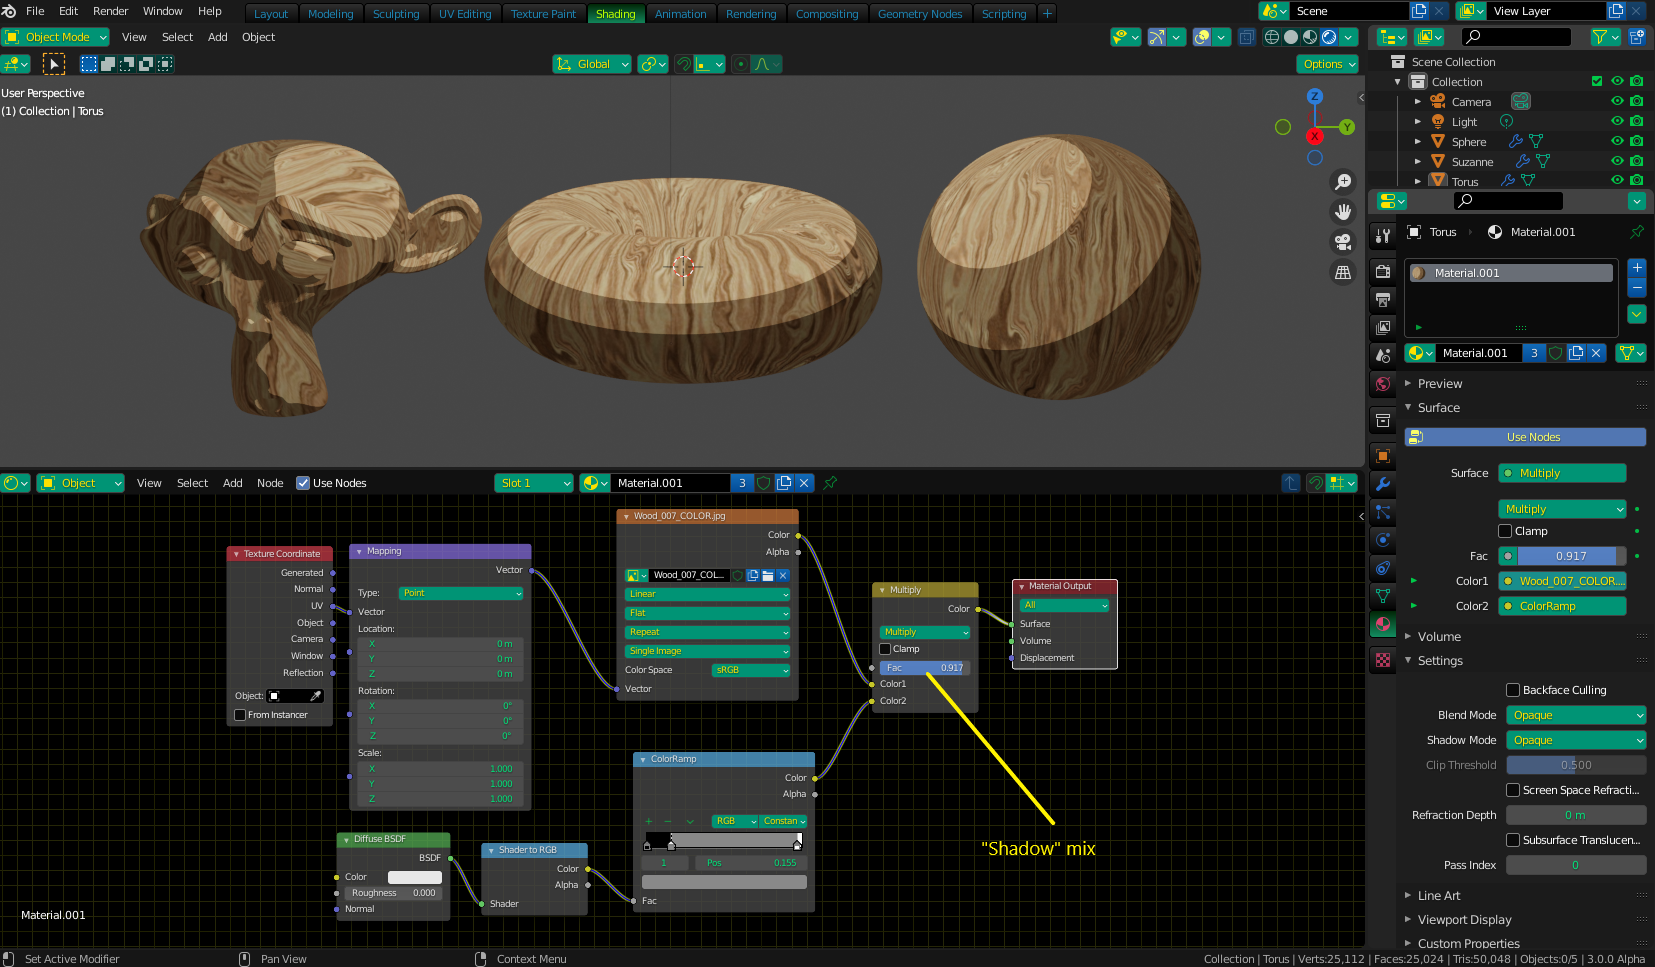Click the pan view hand icon

coord(1343,212)
